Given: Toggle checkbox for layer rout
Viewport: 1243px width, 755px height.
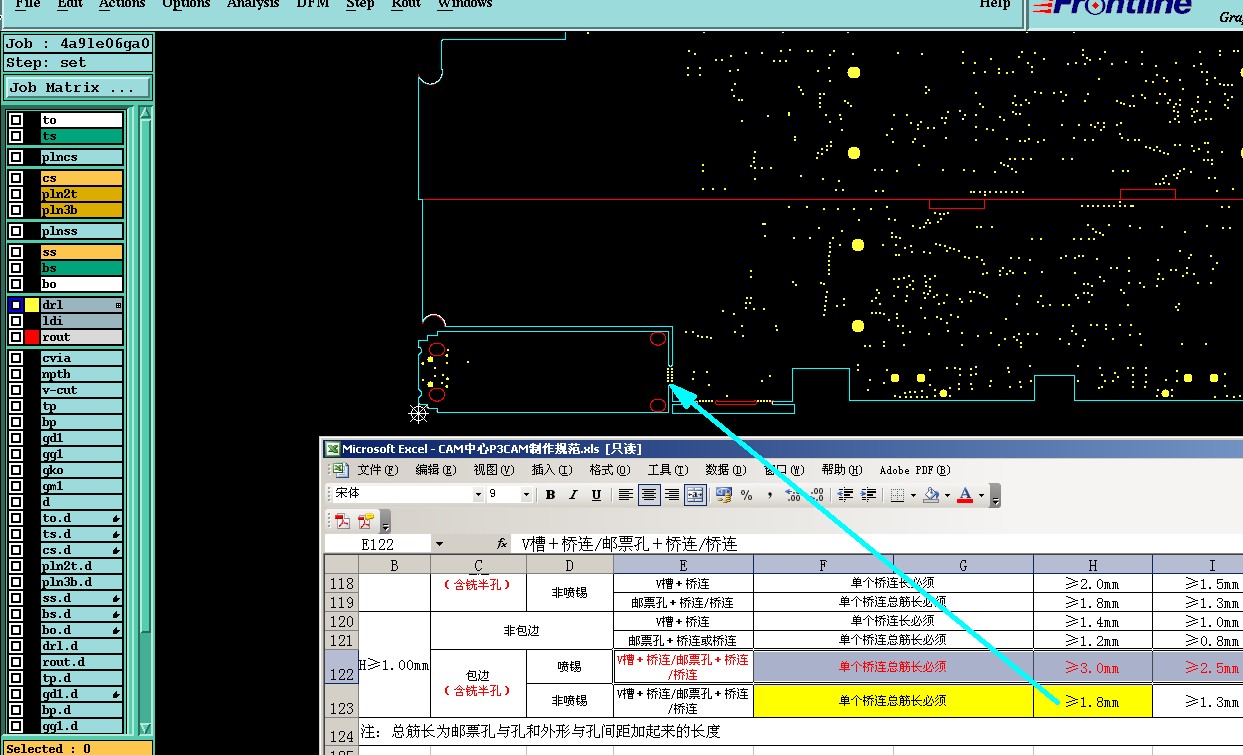Looking at the screenshot, I should click(16, 337).
